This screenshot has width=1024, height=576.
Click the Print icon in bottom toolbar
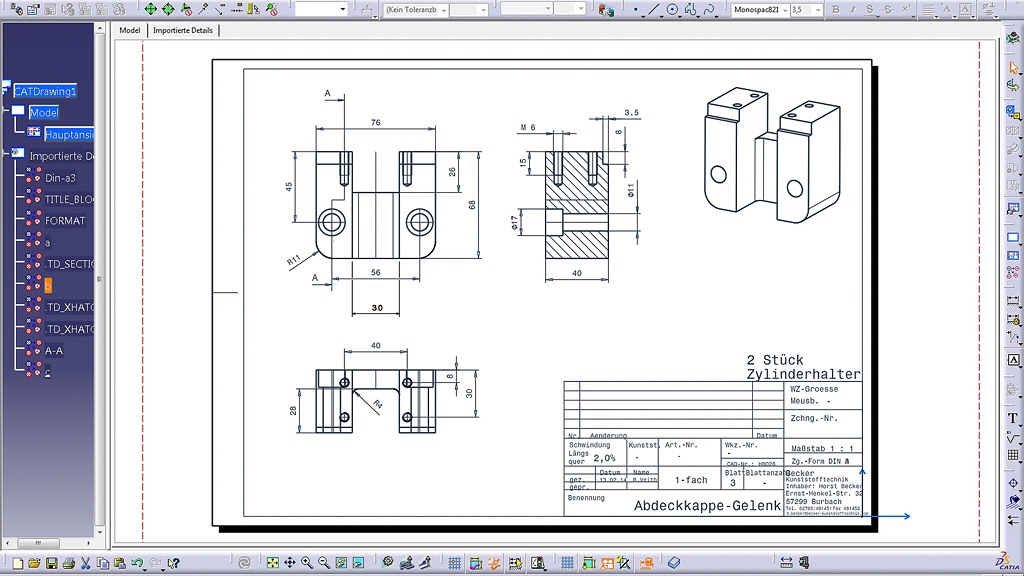pyautogui.click(x=67, y=563)
